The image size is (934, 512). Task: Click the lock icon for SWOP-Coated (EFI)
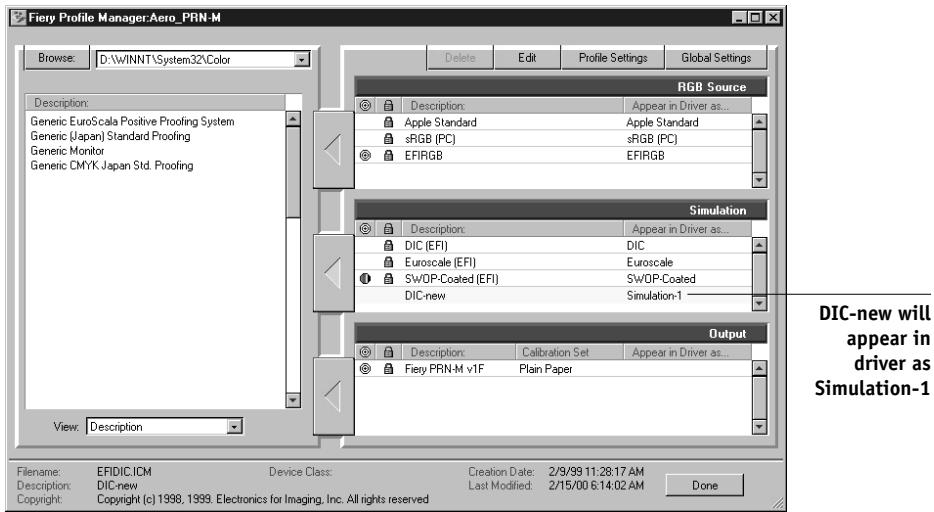point(388,279)
